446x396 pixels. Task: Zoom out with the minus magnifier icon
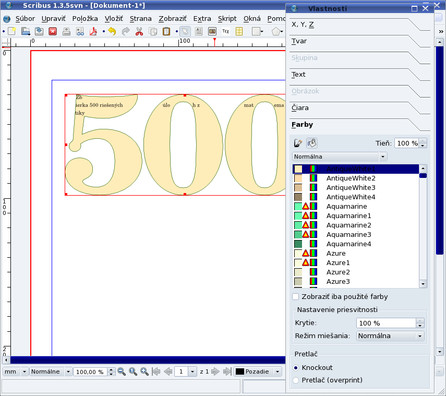coord(122,371)
